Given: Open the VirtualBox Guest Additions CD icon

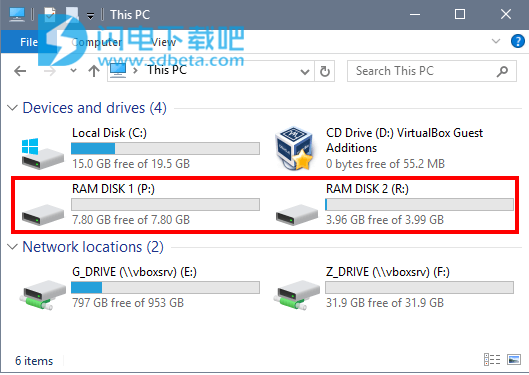Looking at the screenshot, I should (296, 148).
